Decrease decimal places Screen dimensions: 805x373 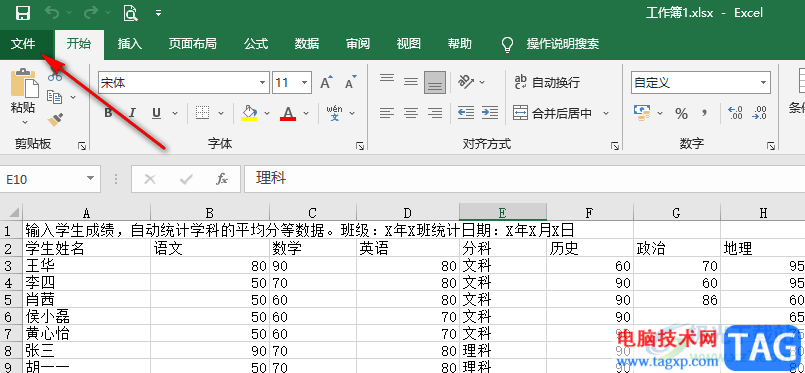pos(759,113)
